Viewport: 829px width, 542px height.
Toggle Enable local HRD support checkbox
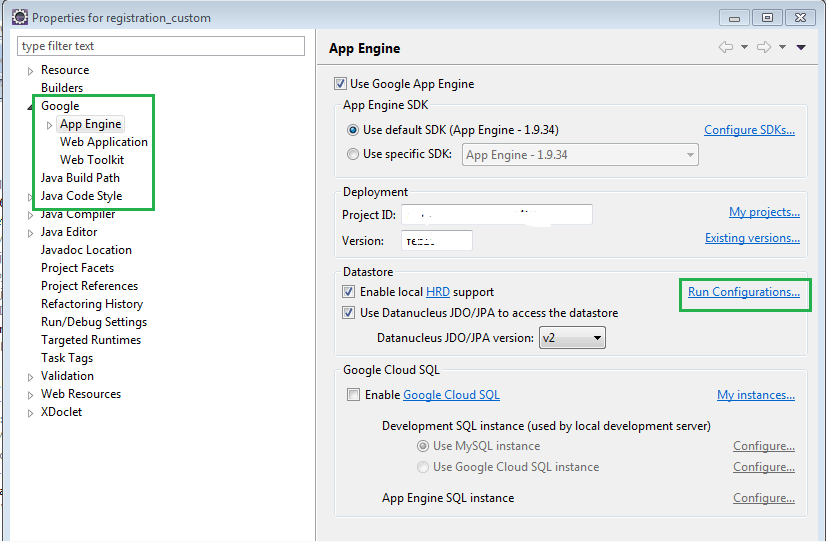click(348, 292)
